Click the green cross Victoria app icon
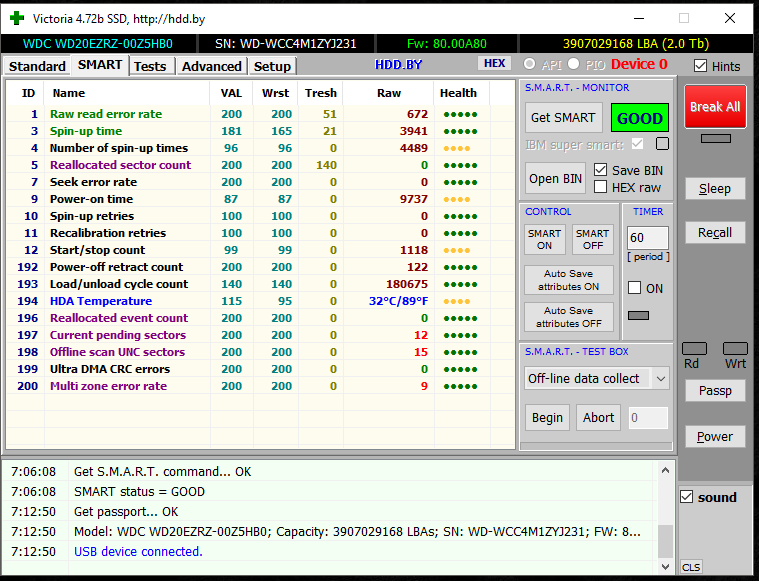Viewport: 759px width, 581px height. coord(17,18)
